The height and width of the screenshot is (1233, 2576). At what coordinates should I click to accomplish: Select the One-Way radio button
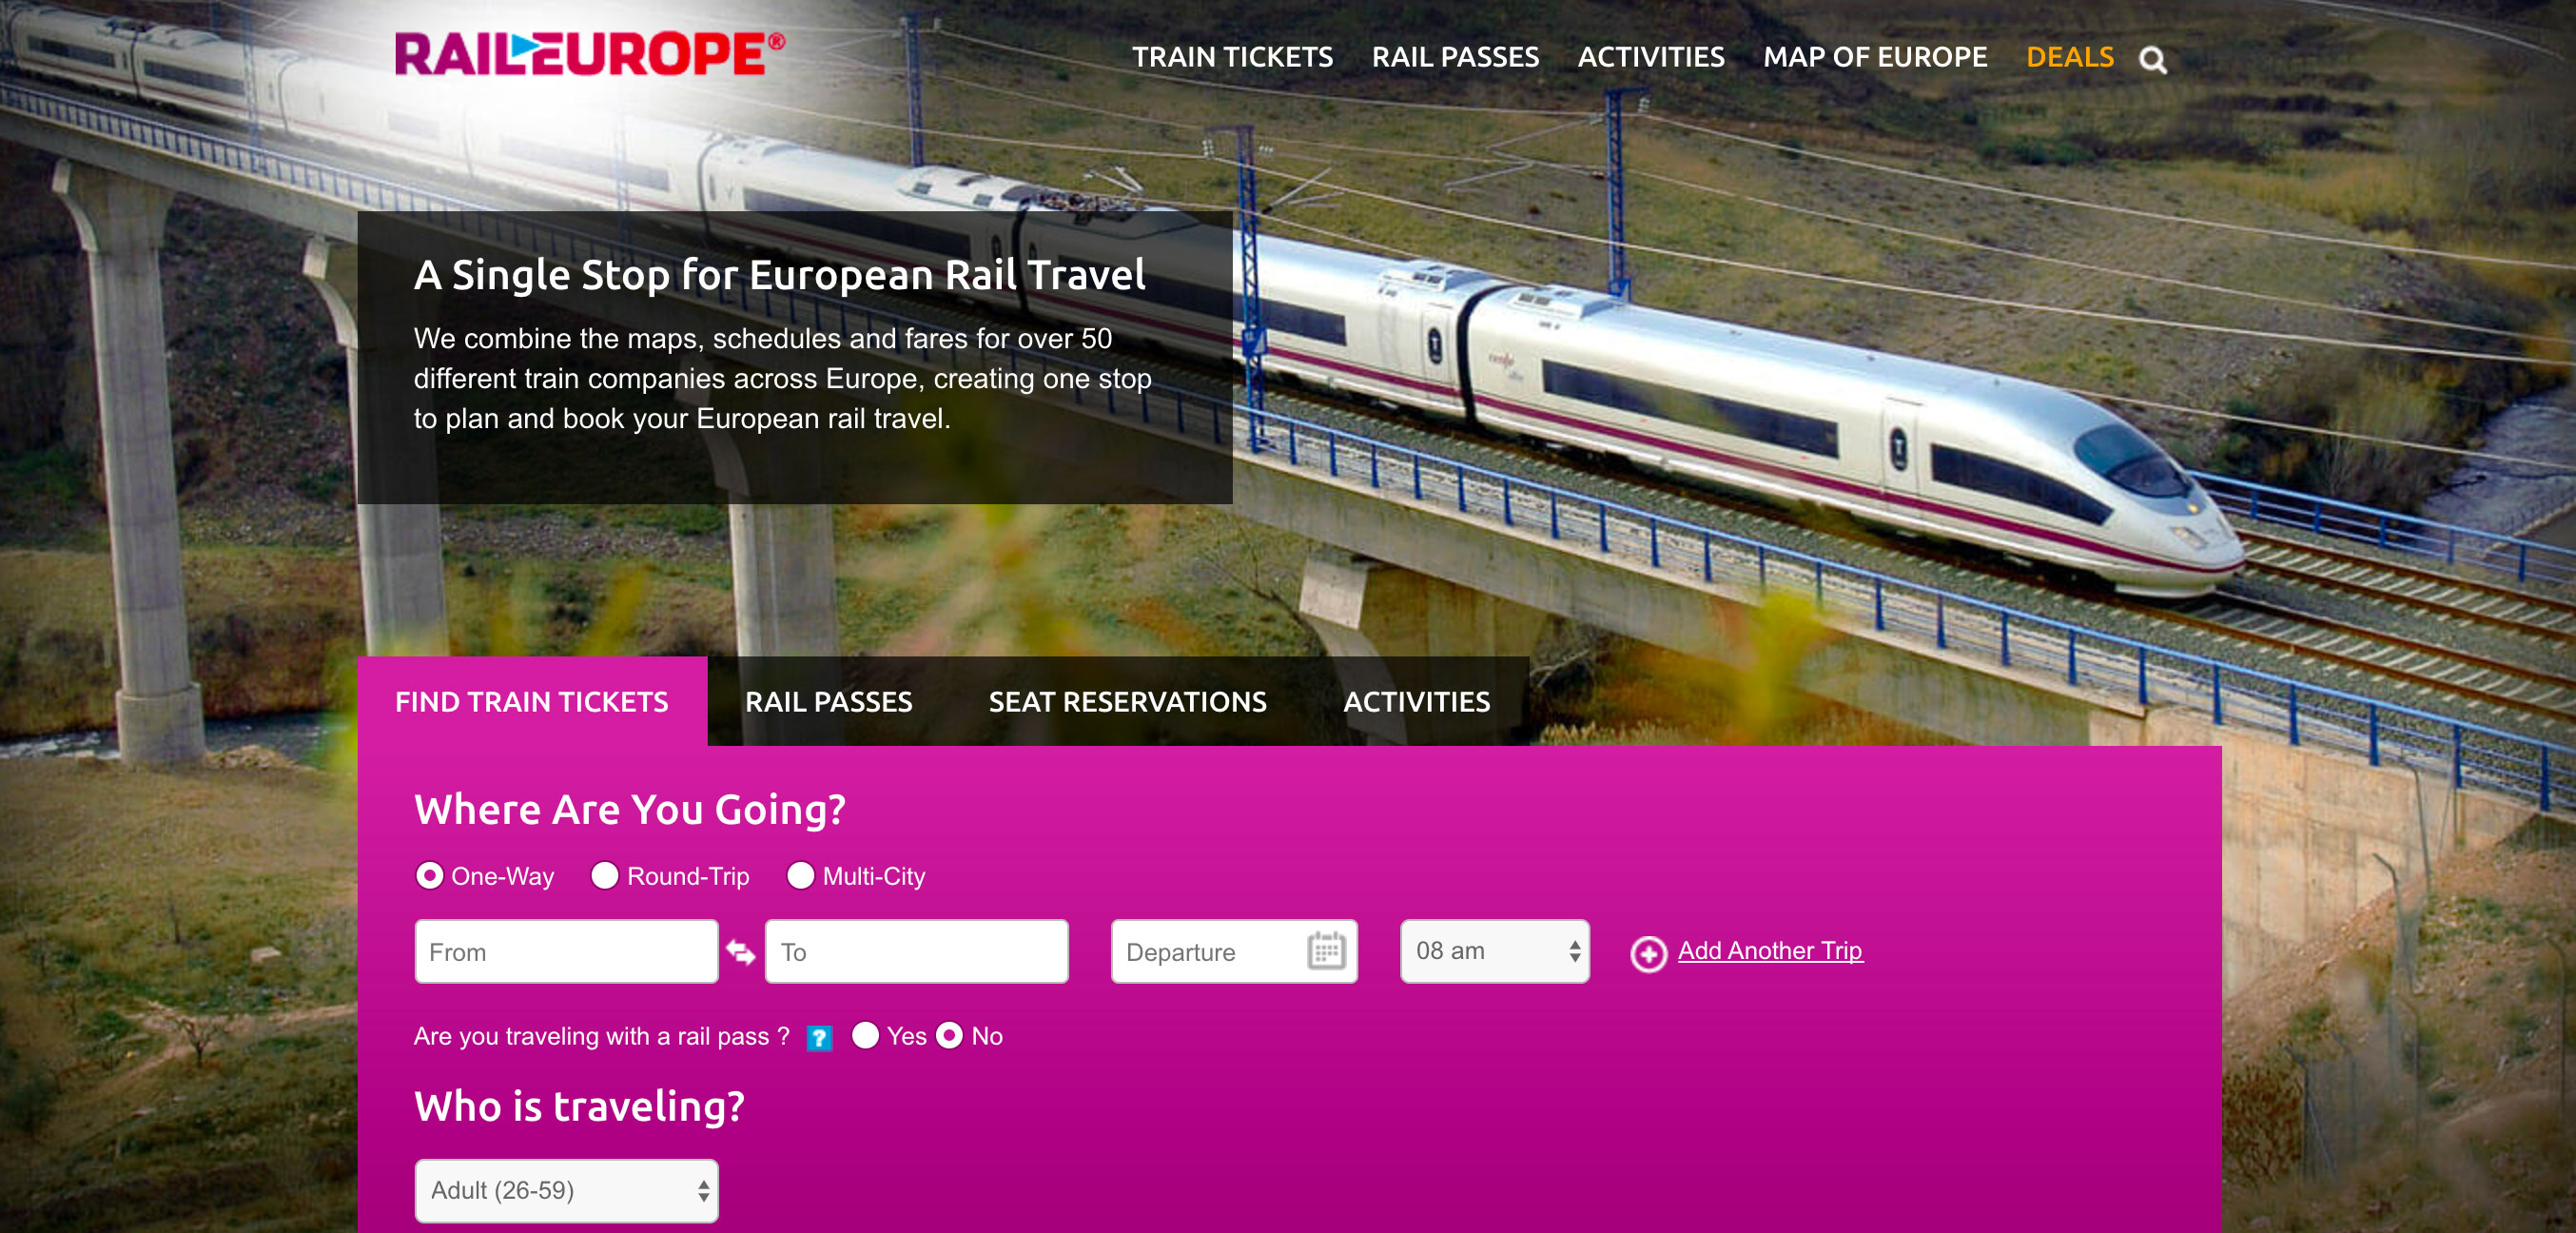[429, 876]
